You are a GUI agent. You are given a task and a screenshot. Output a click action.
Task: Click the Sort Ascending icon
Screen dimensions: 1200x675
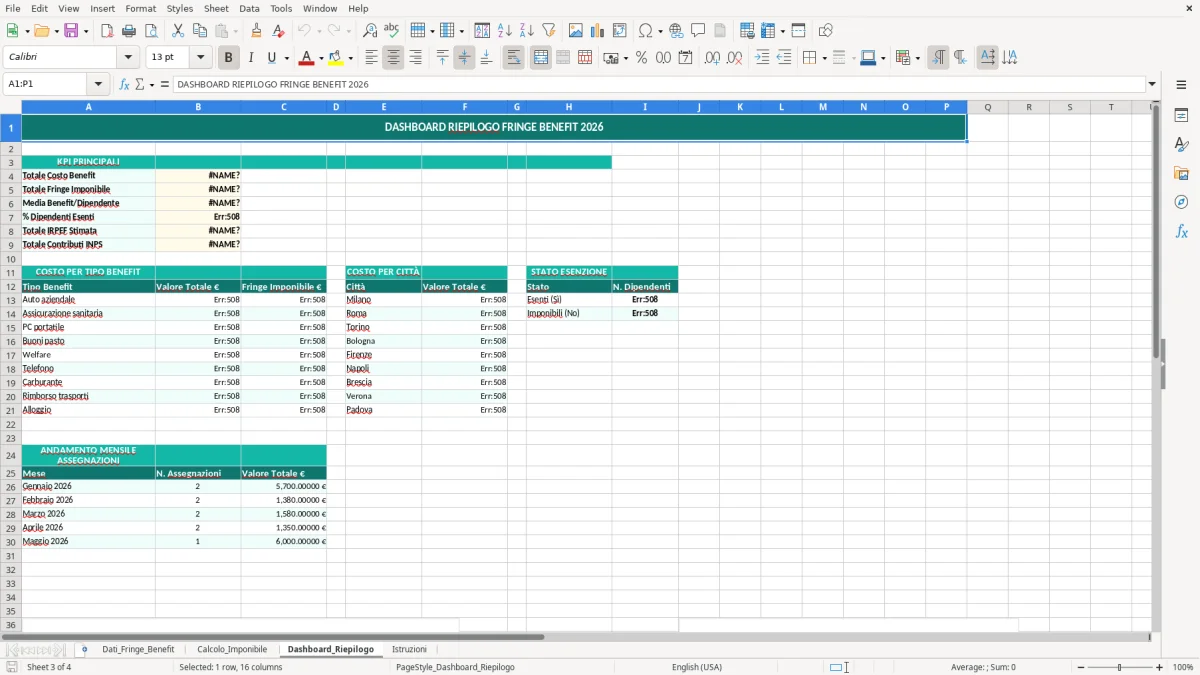pos(505,31)
